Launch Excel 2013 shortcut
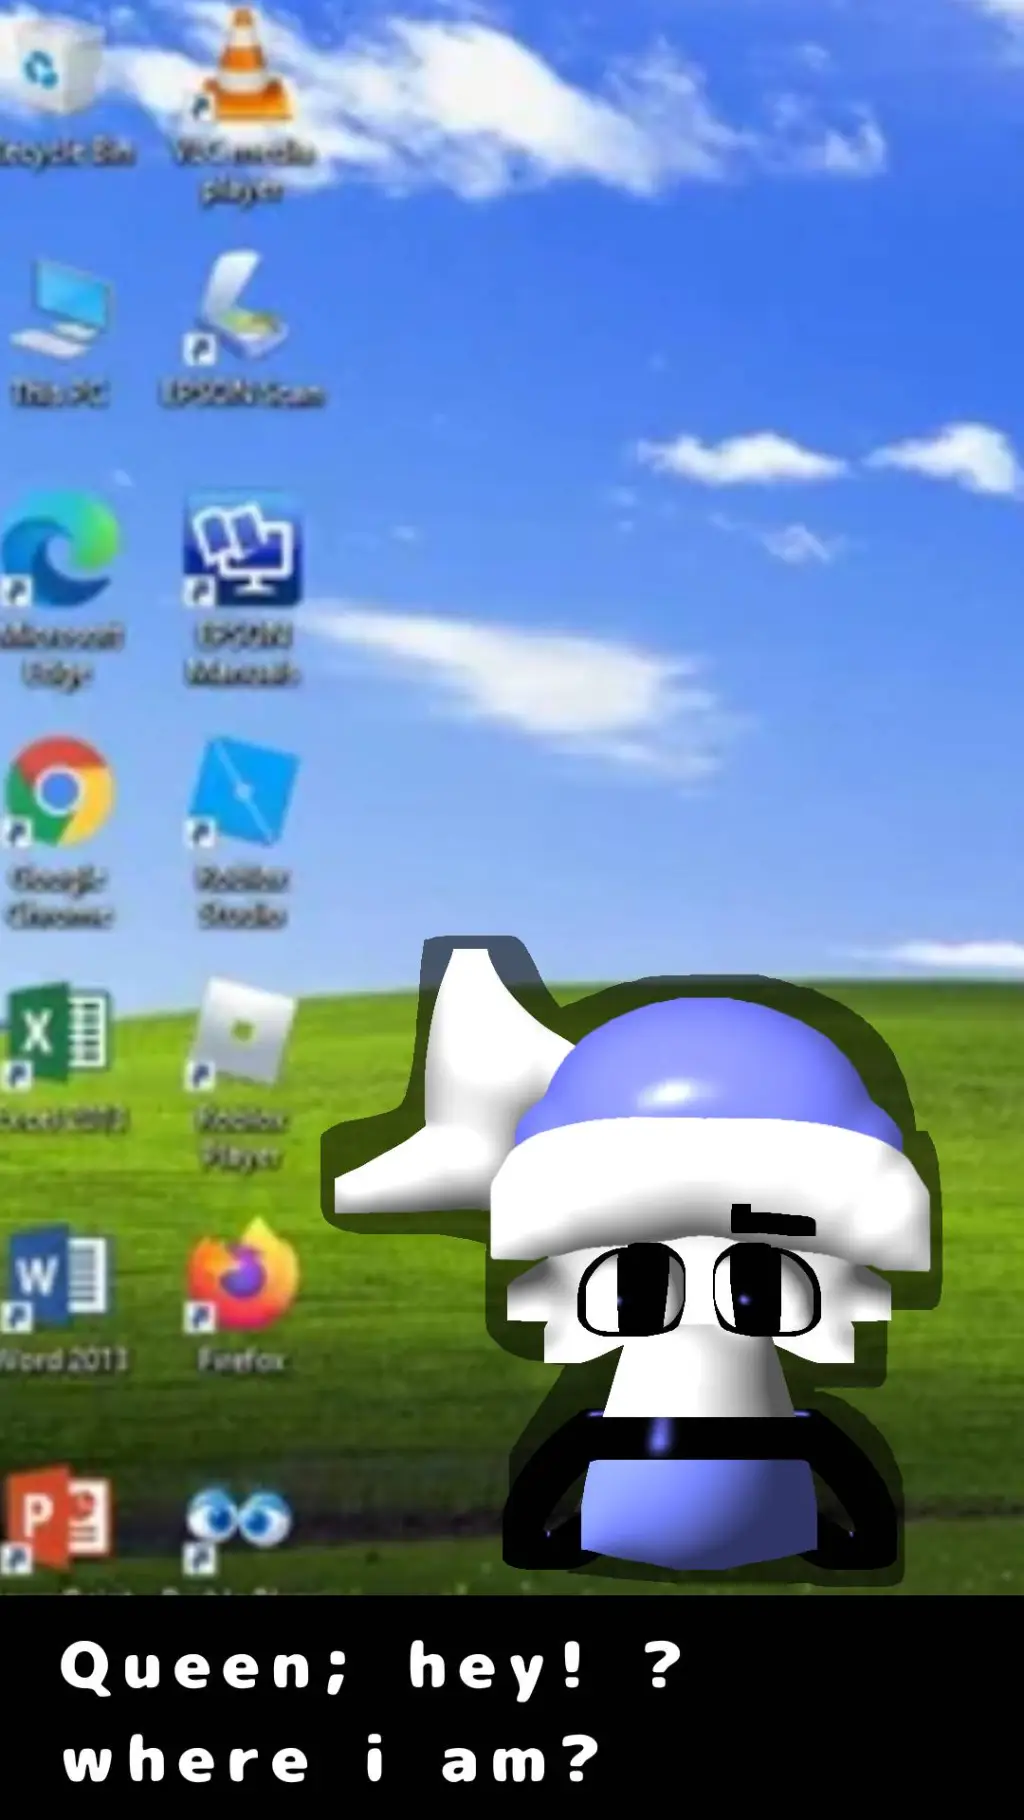 [x=58, y=1034]
